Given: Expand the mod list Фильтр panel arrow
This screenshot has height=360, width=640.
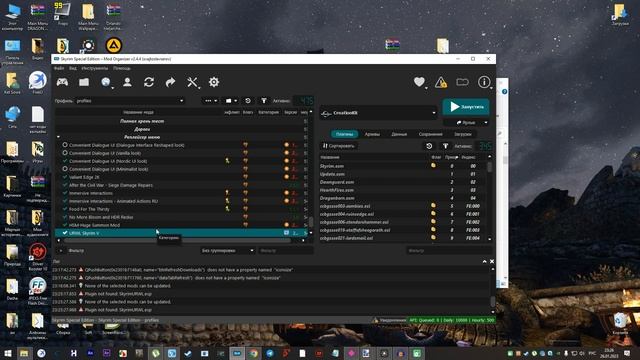Looking at the screenshot, I should (61, 251).
